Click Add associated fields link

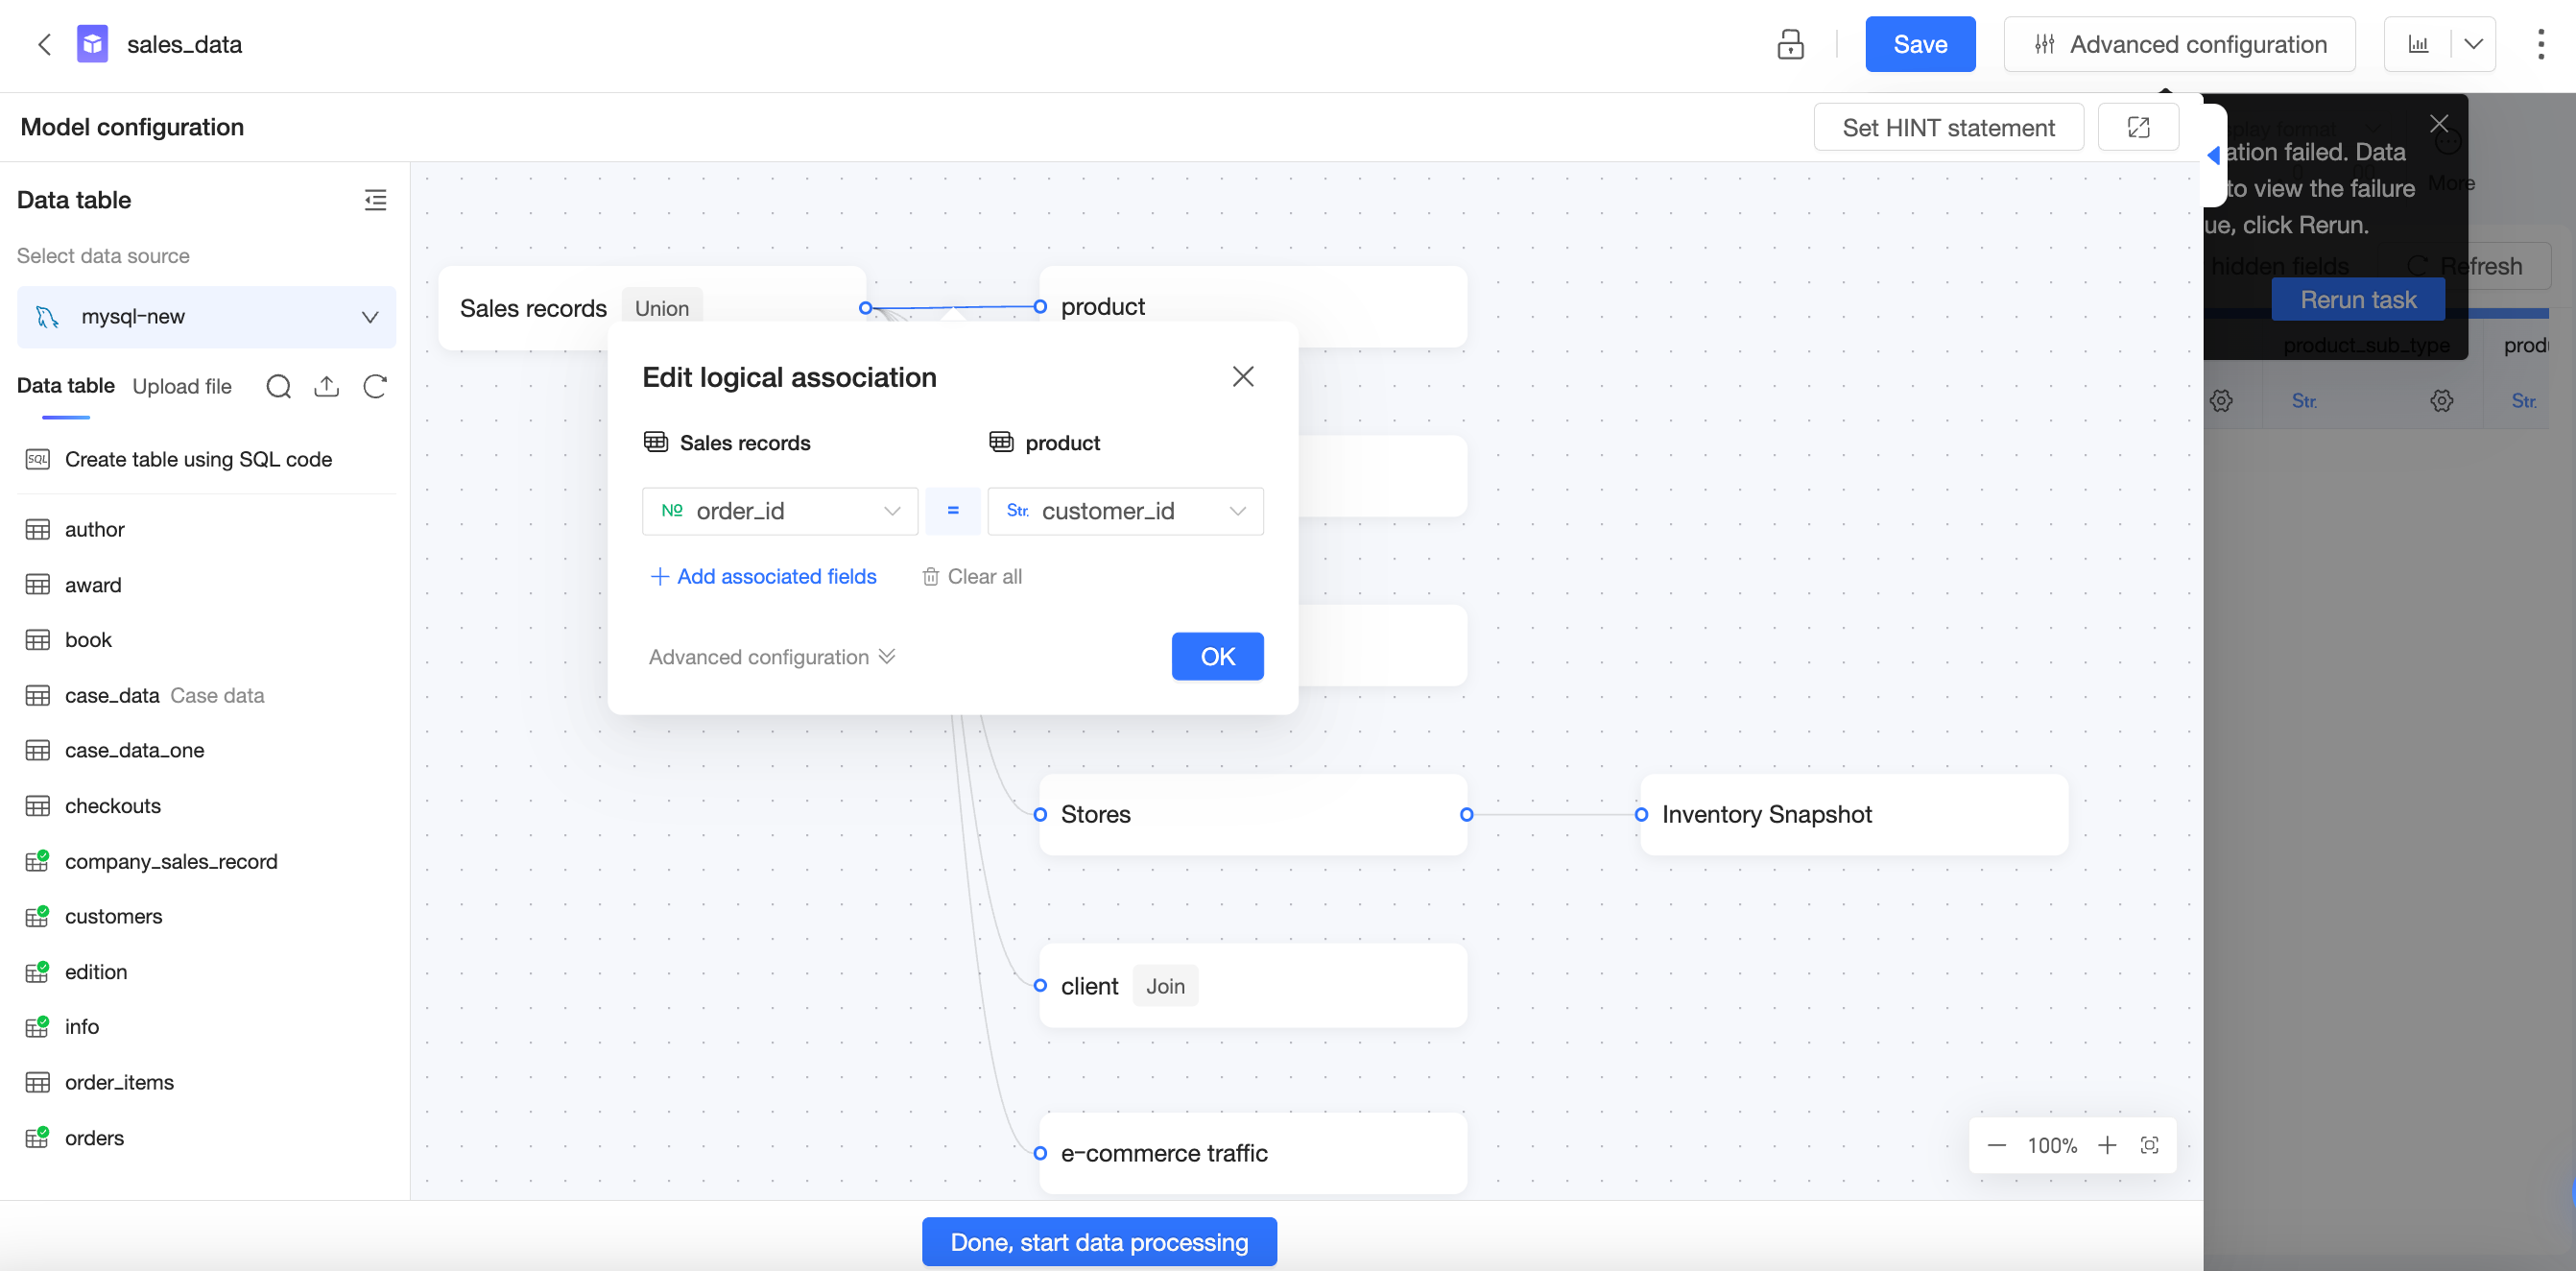click(763, 576)
